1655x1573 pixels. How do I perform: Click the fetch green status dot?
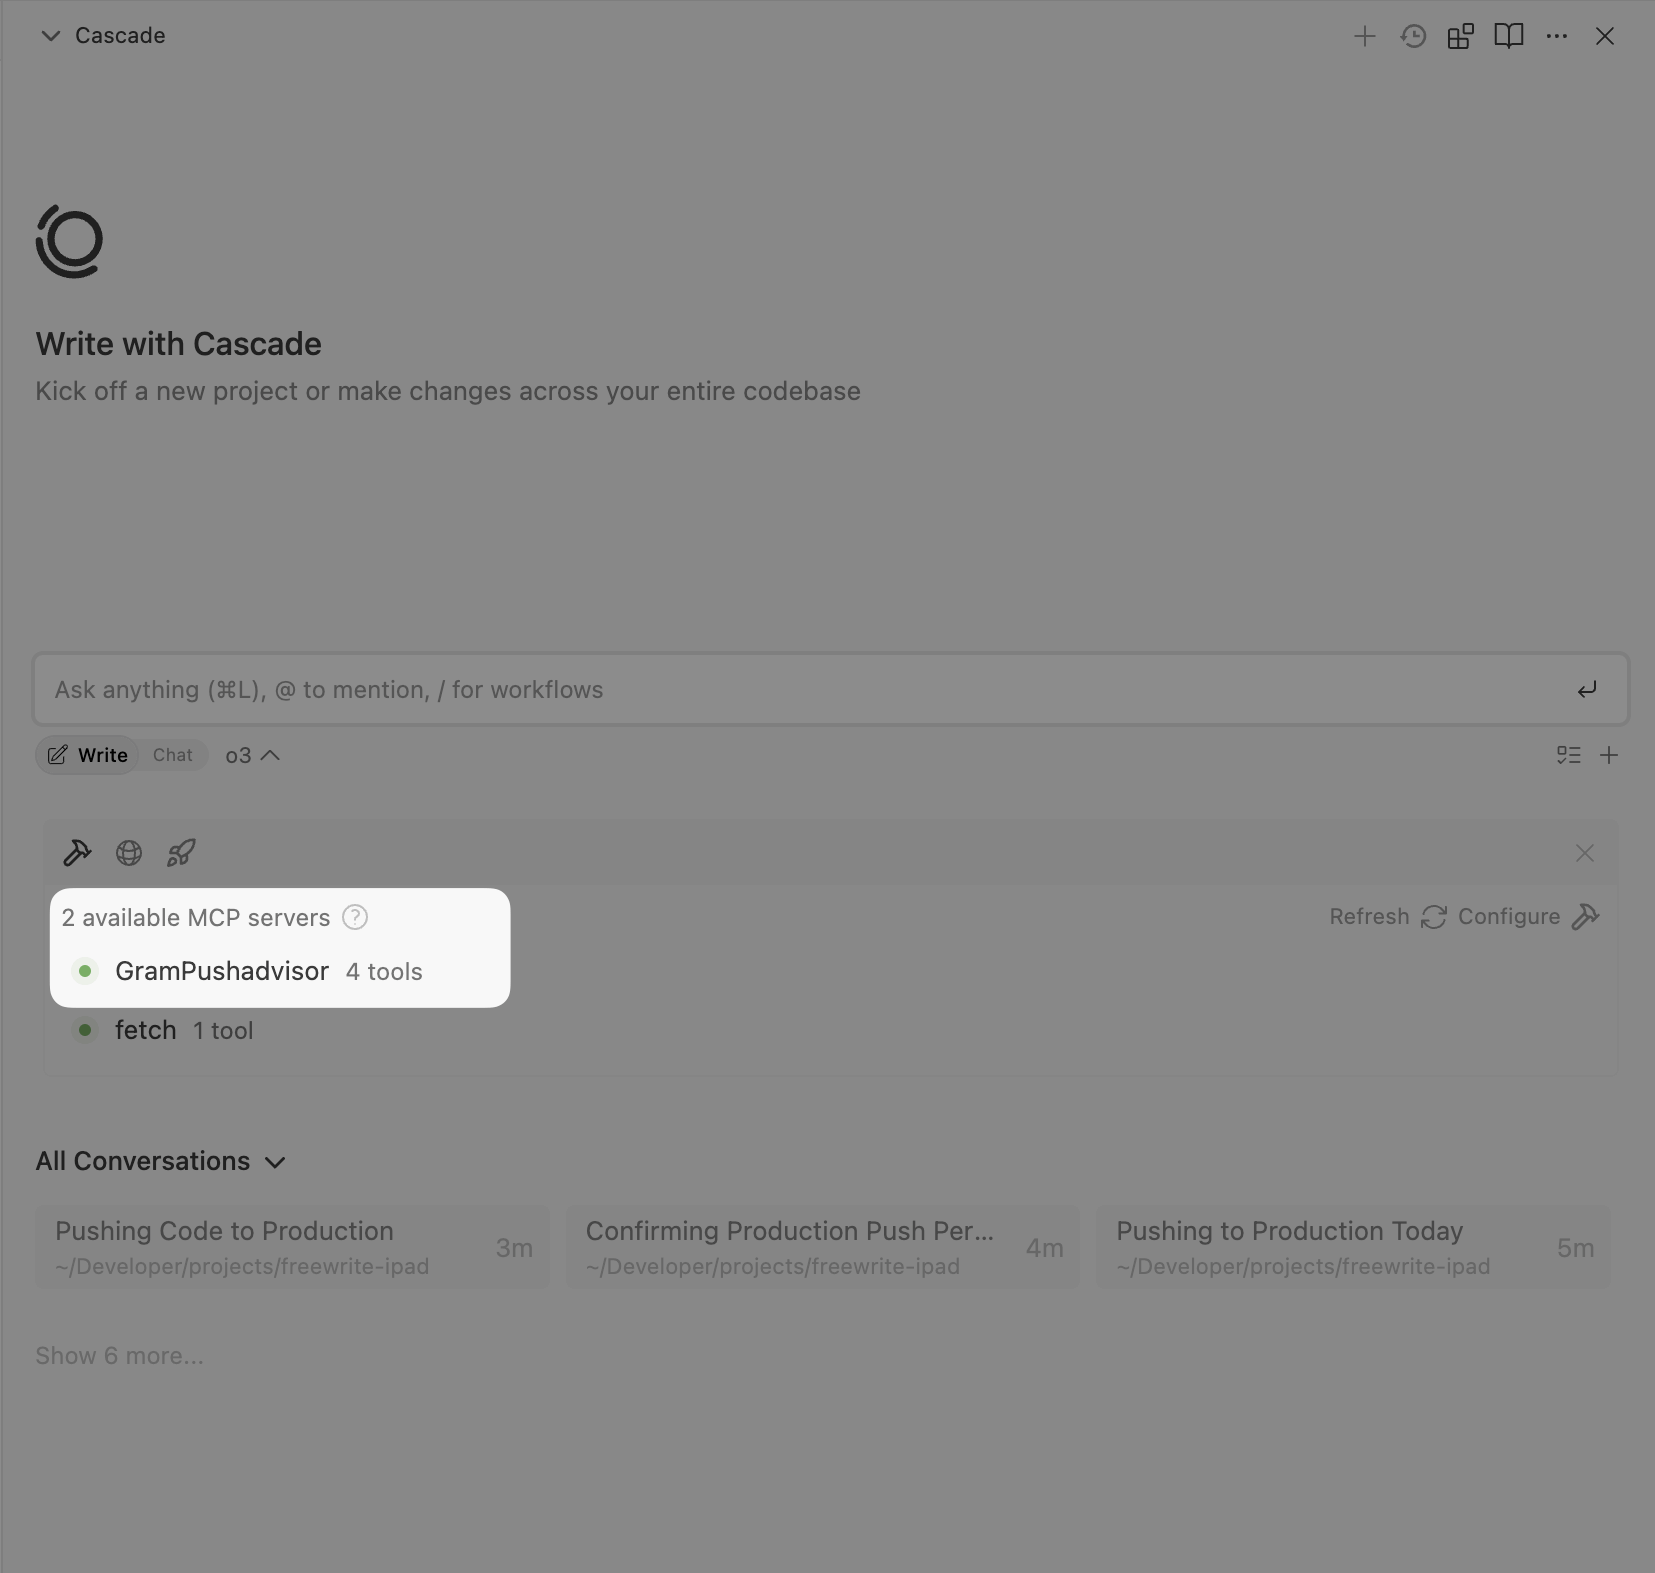[x=85, y=1030]
